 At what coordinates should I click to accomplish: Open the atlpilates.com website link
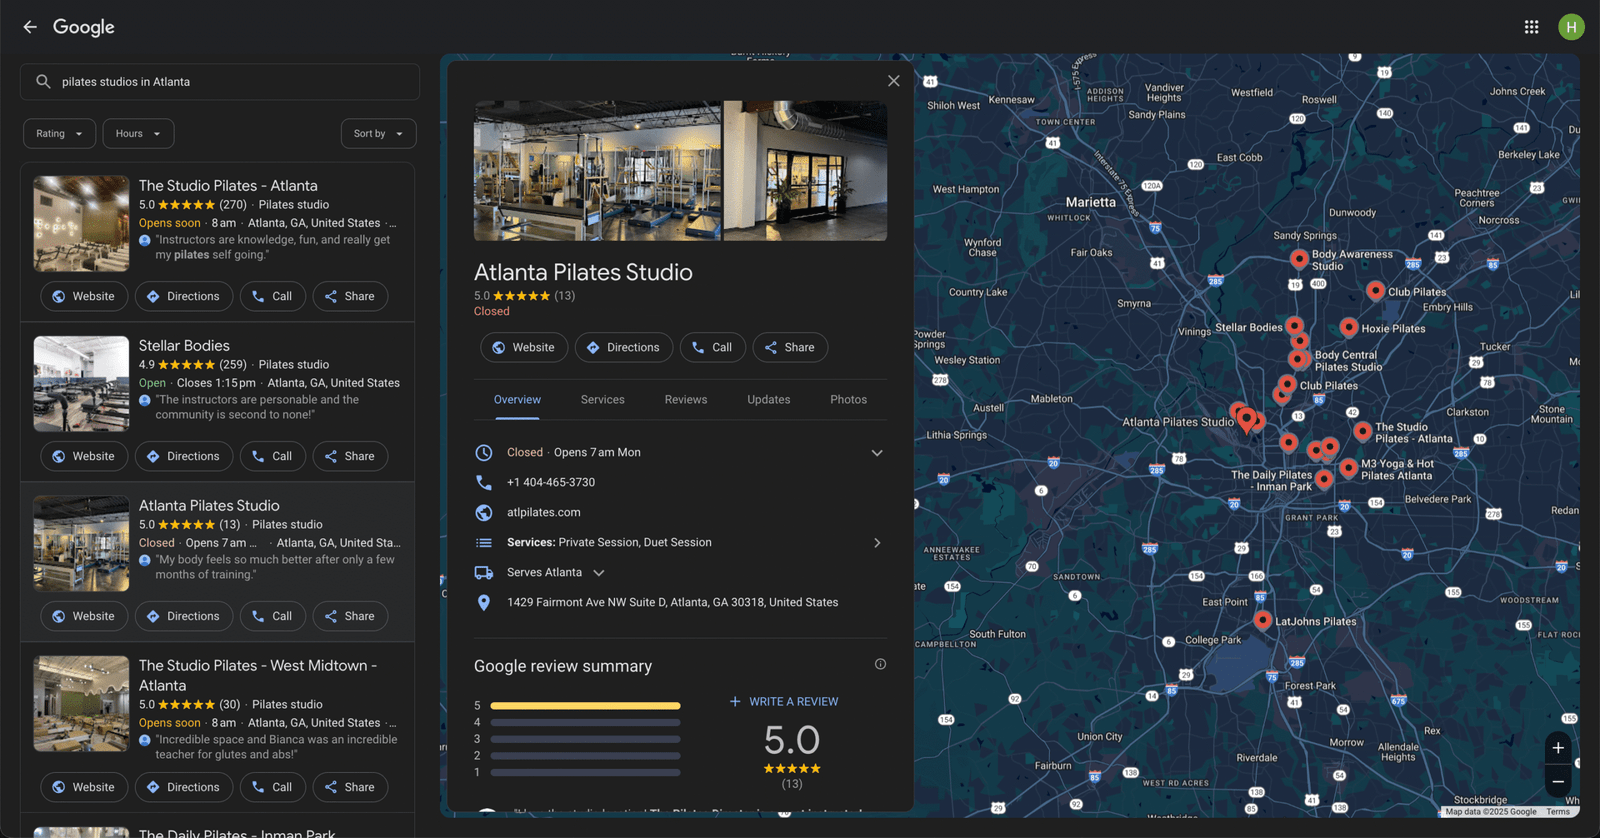point(543,512)
